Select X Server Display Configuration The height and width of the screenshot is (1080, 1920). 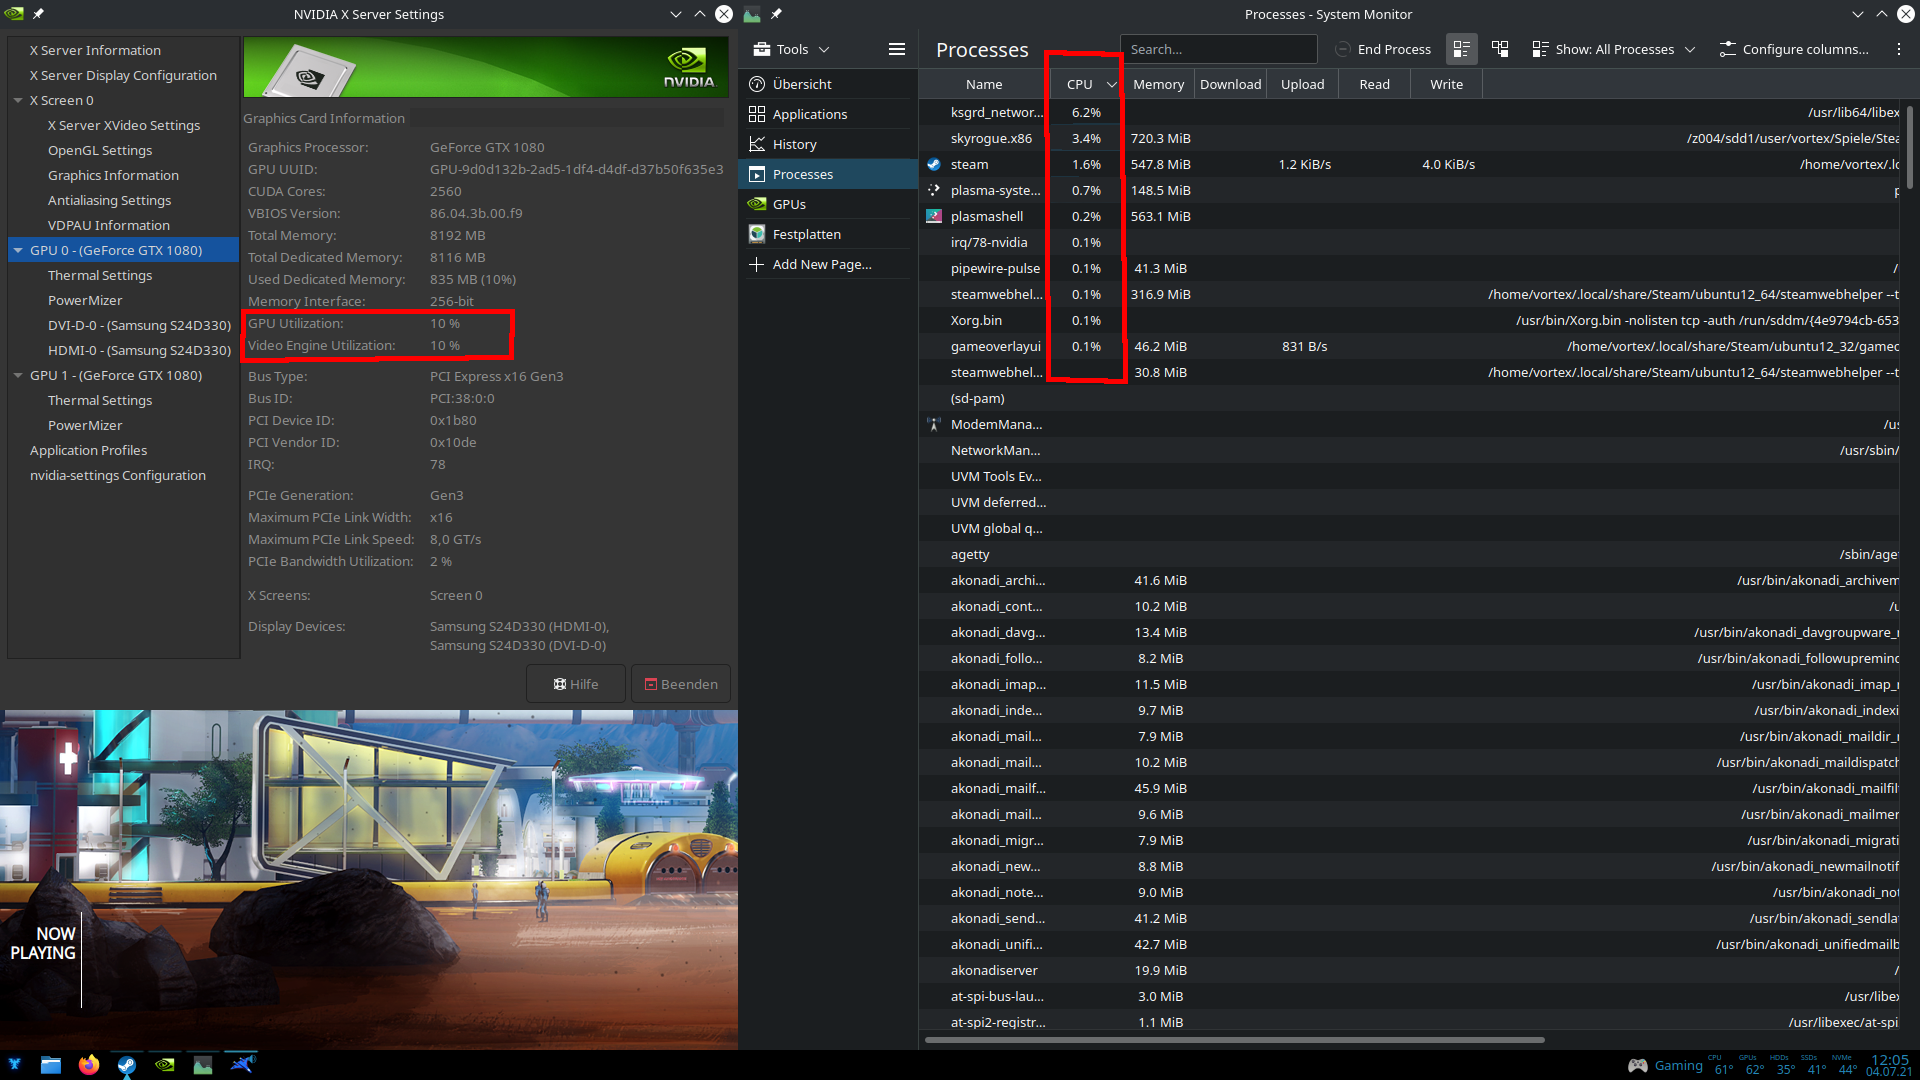123,75
